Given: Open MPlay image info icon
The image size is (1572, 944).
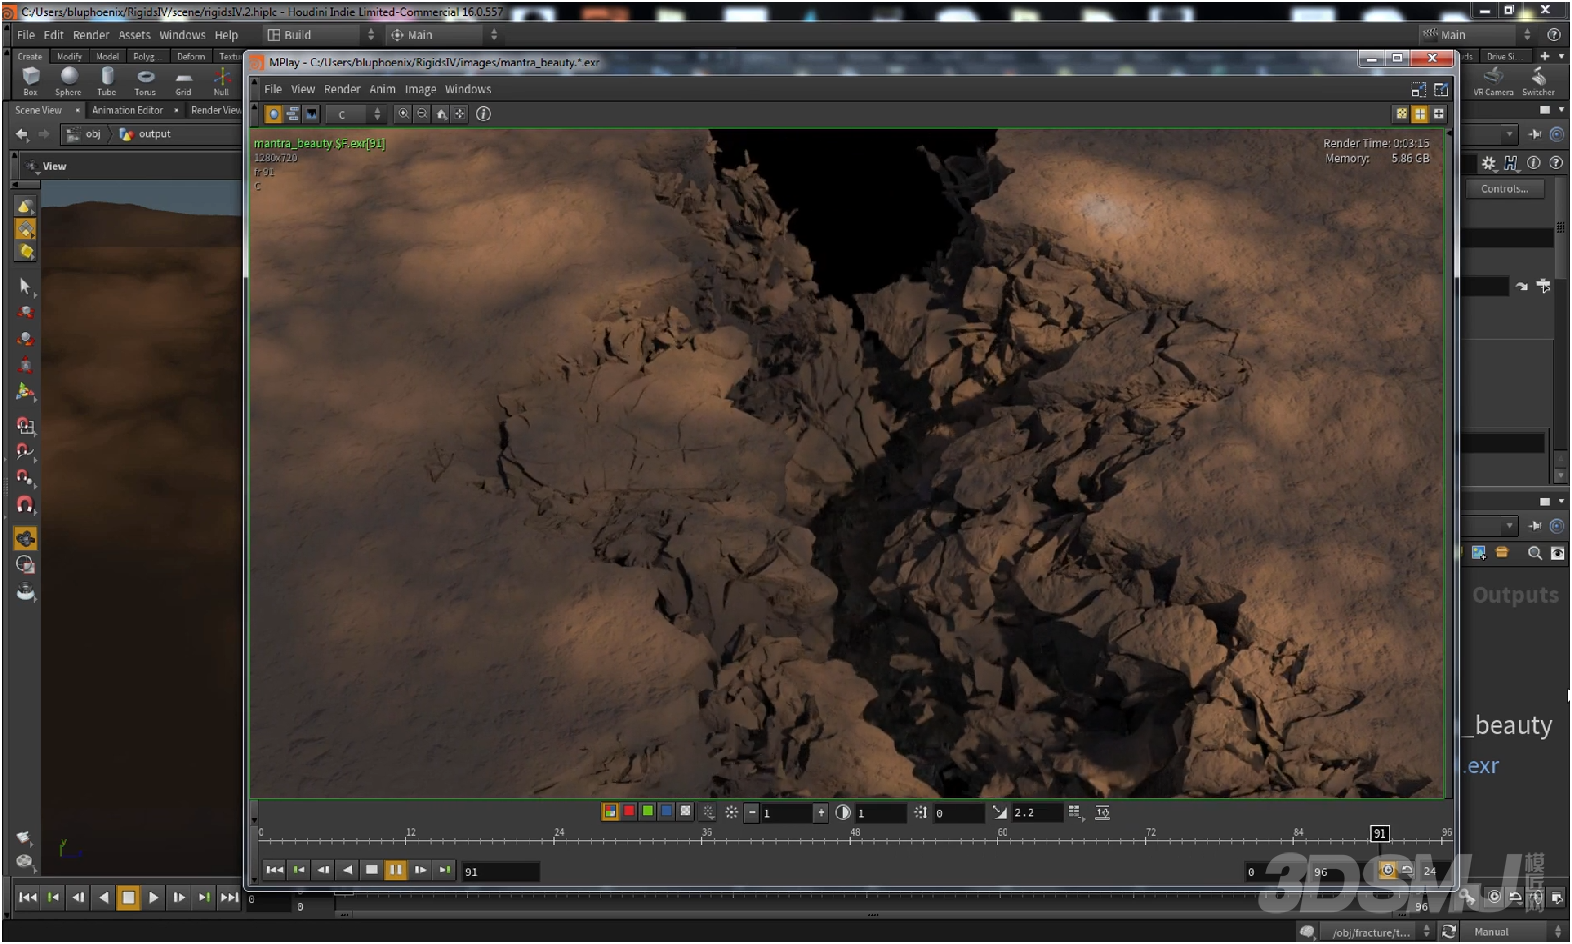Looking at the screenshot, I should click(x=484, y=114).
